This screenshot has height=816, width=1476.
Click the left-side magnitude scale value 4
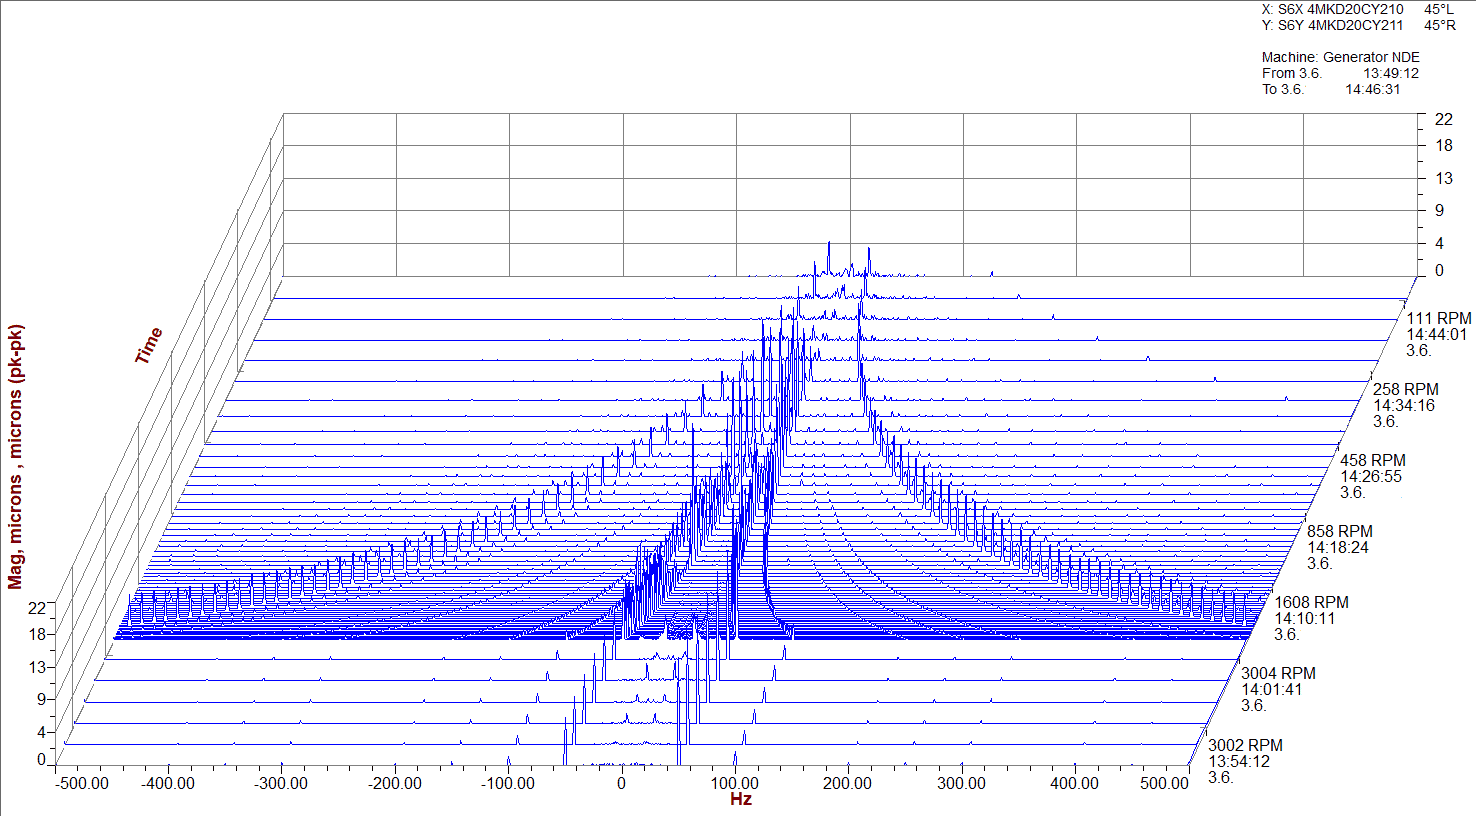[41, 732]
